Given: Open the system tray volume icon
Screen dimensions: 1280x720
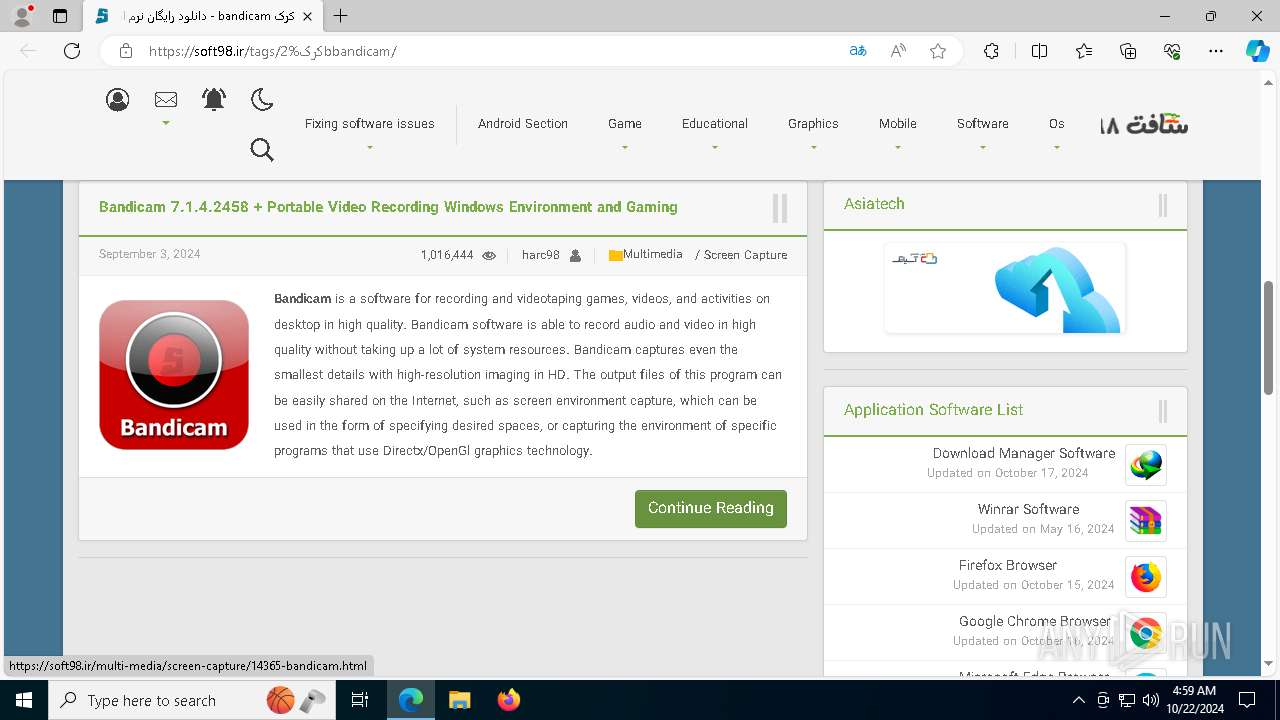Looking at the screenshot, I should (1150, 700).
